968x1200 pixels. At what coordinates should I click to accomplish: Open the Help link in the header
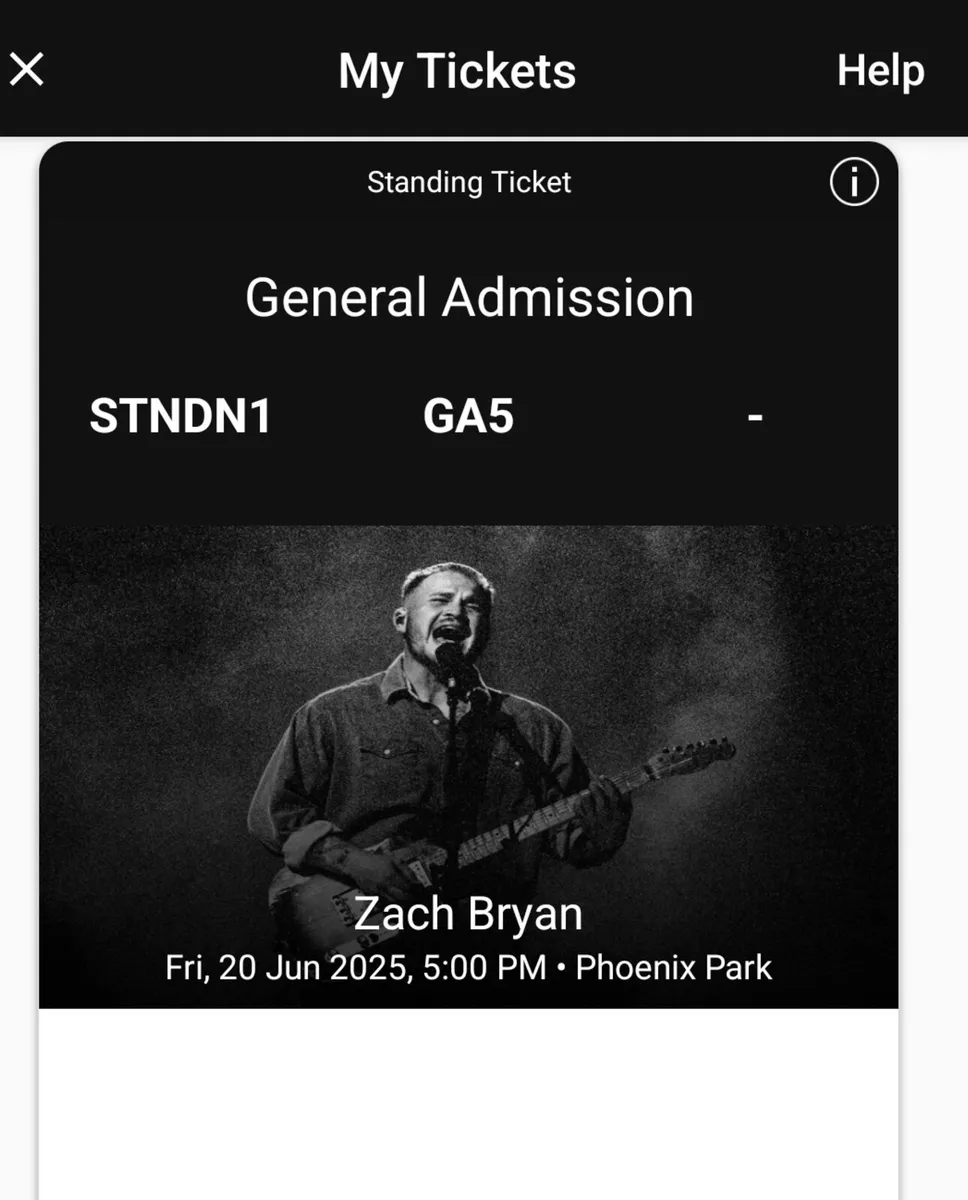(880, 71)
